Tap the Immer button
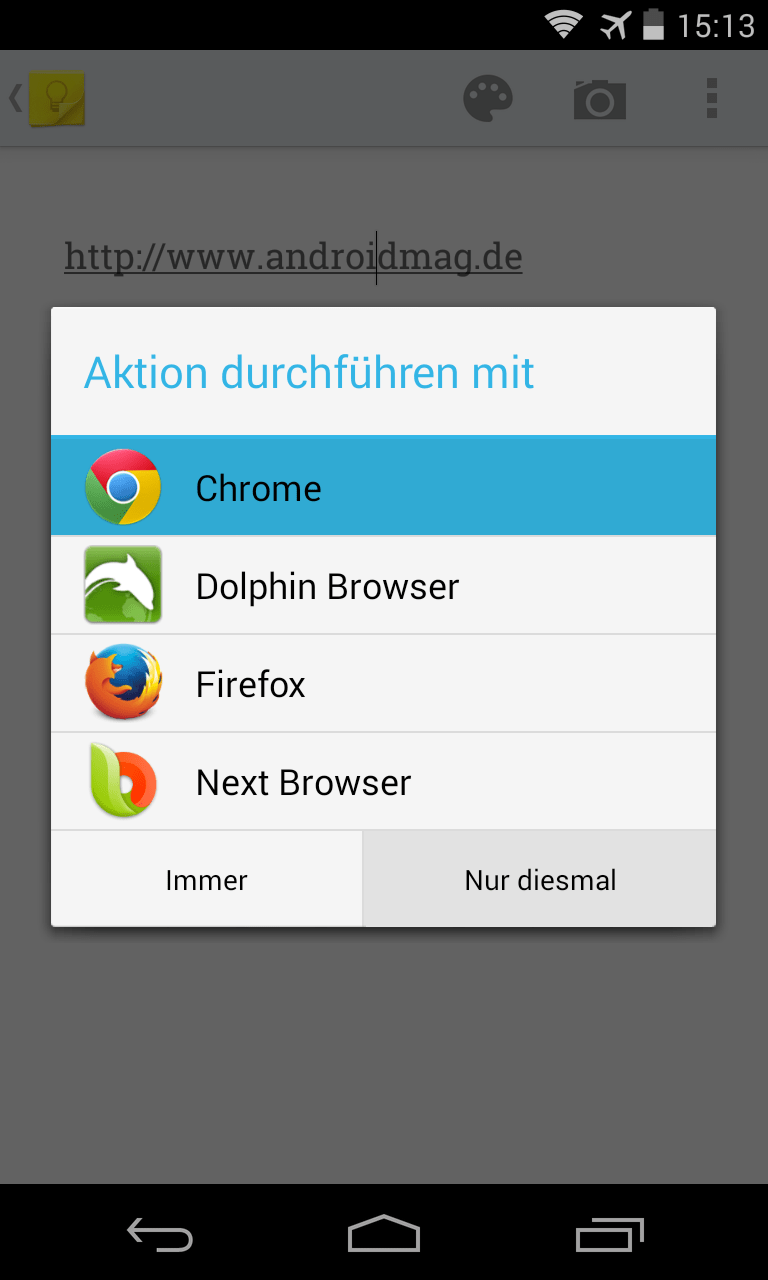 pyautogui.click(x=207, y=879)
